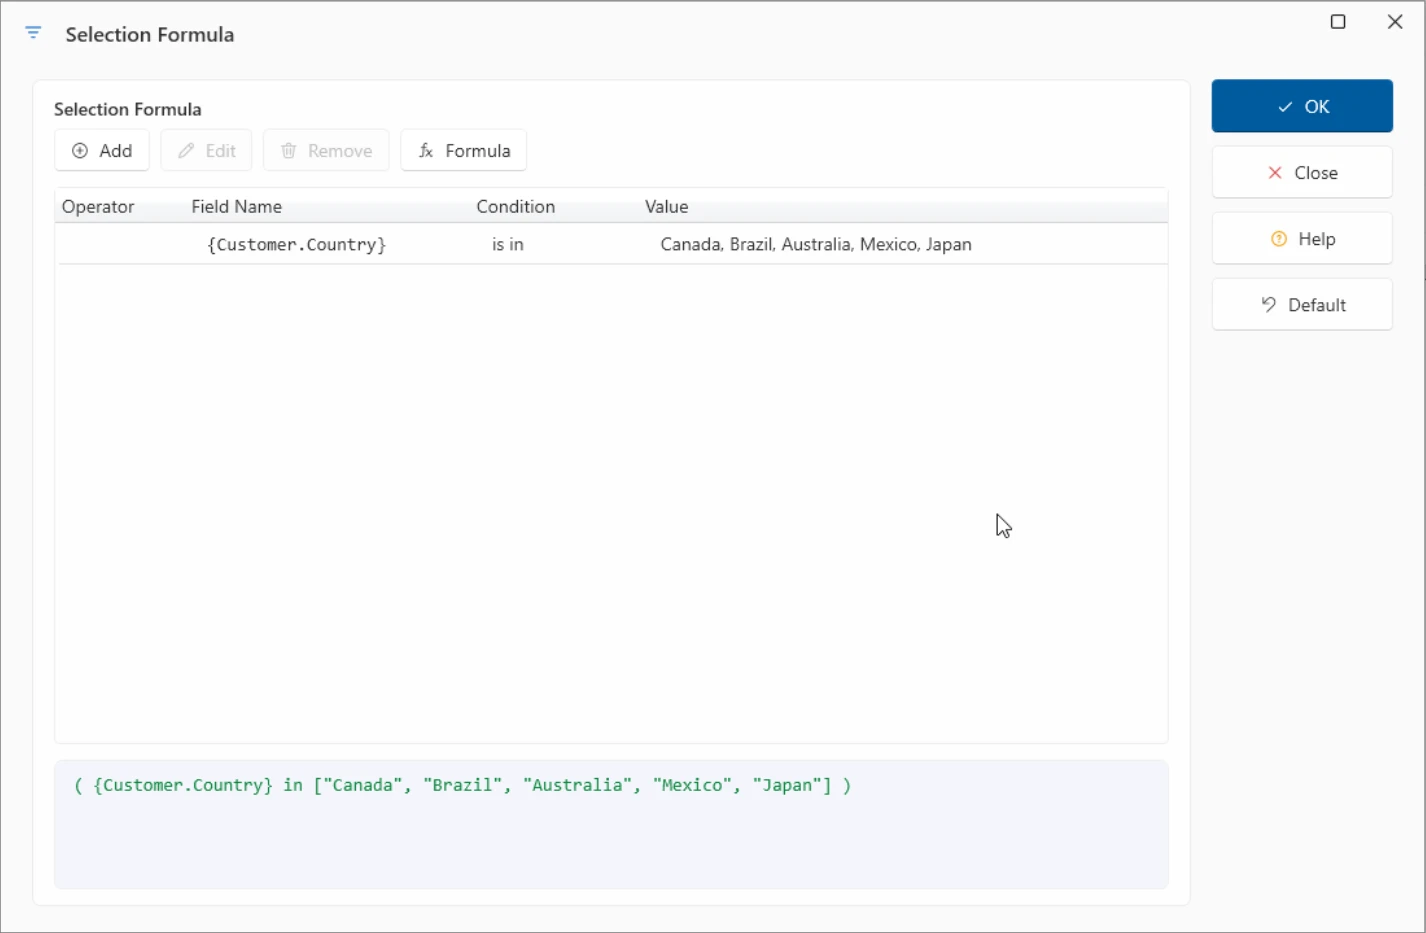Reset using the Default button
This screenshot has width=1426, height=933.
[x=1302, y=304]
